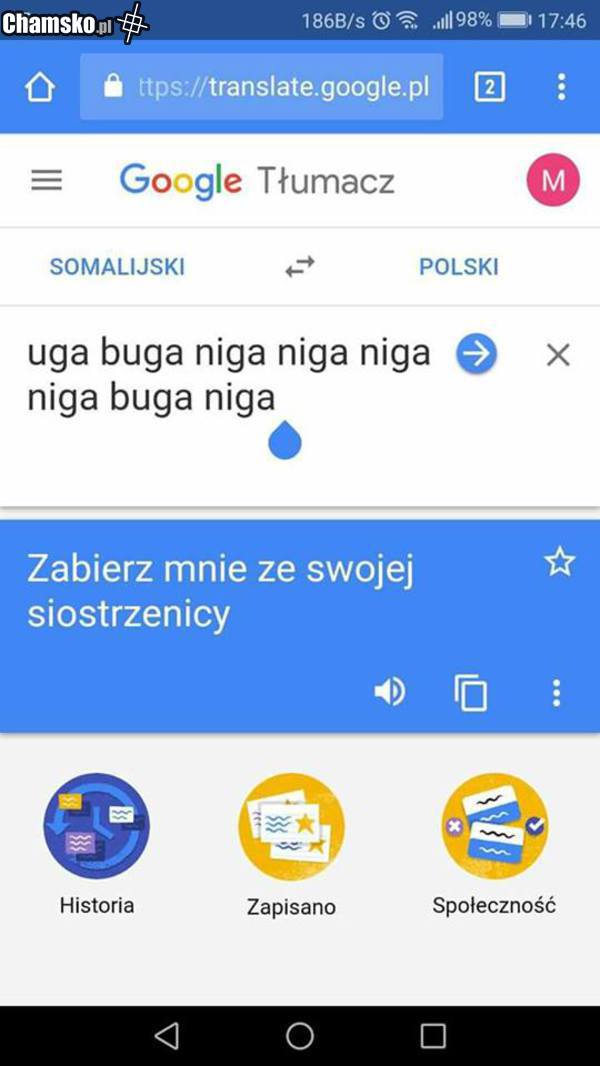Image resolution: width=600 pixels, height=1066 pixels.
Task: Open the account avatar labeled M
Action: click(x=553, y=180)
